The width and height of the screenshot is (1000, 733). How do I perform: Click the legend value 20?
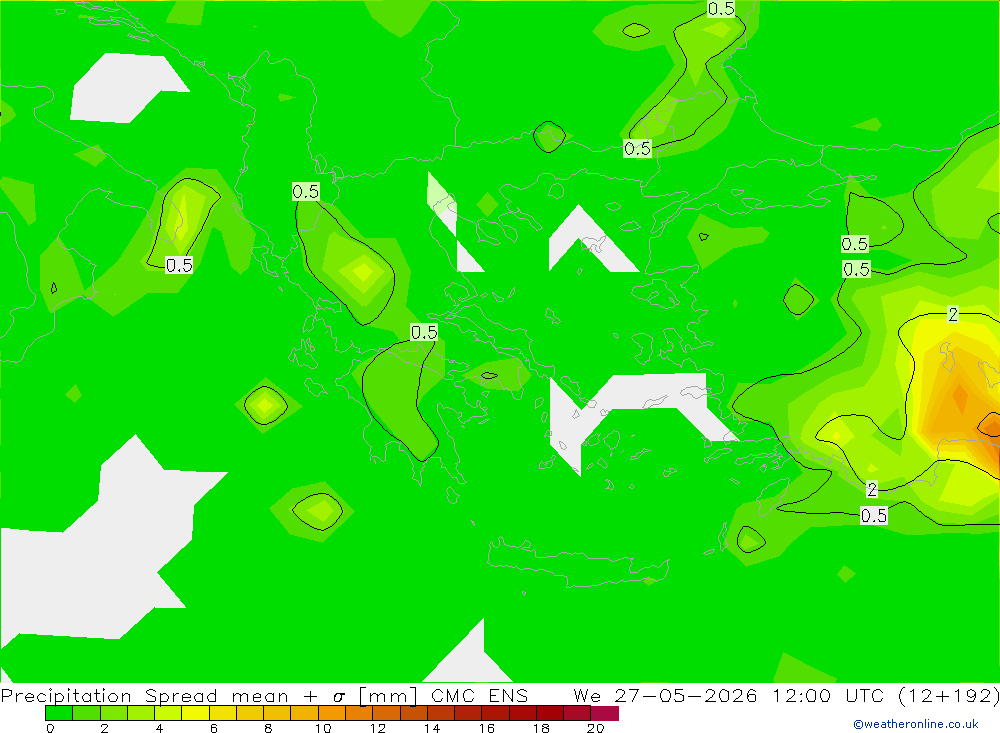click(596, 728)
